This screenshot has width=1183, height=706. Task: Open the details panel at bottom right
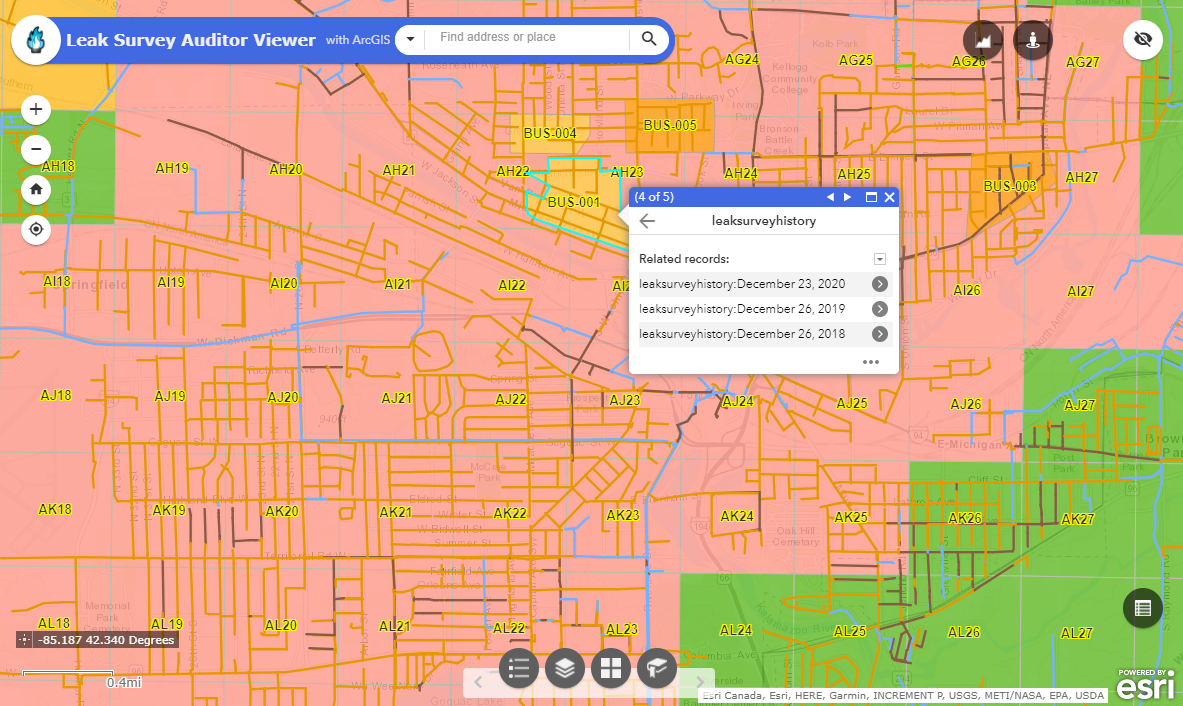[1142, 608]
